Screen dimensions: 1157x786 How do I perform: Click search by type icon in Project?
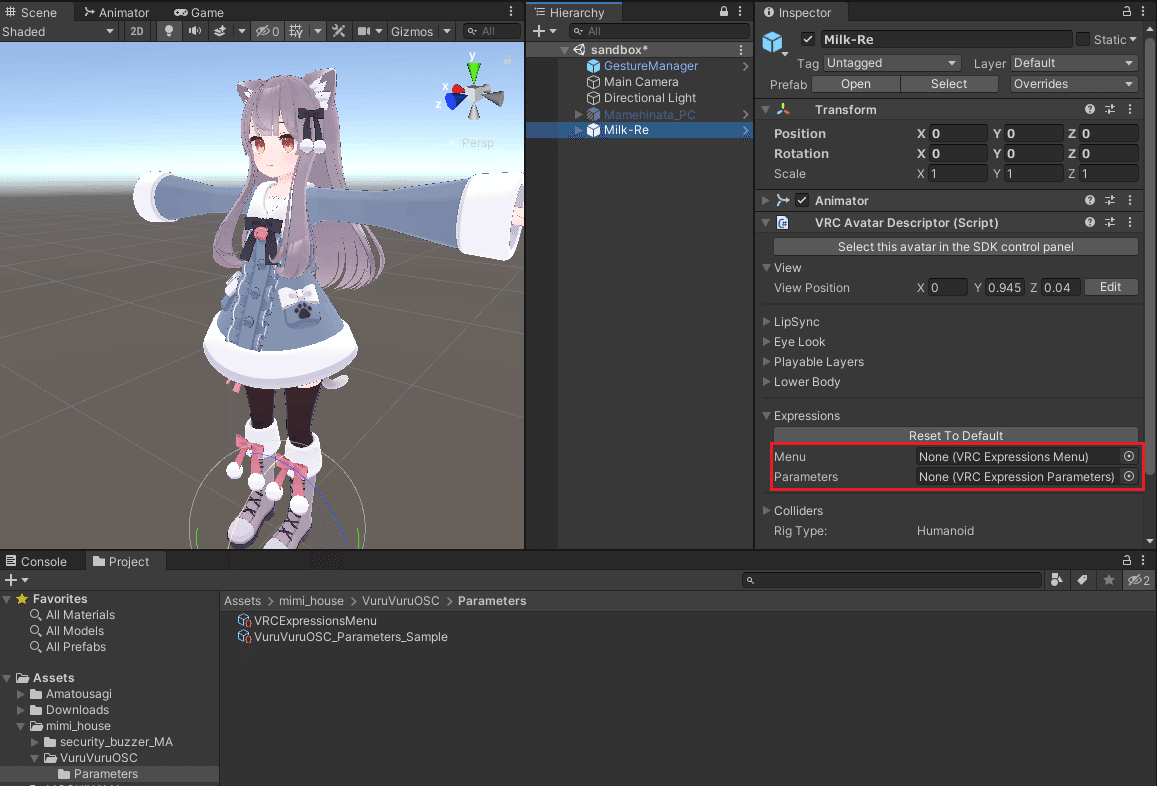[1057, 580]
